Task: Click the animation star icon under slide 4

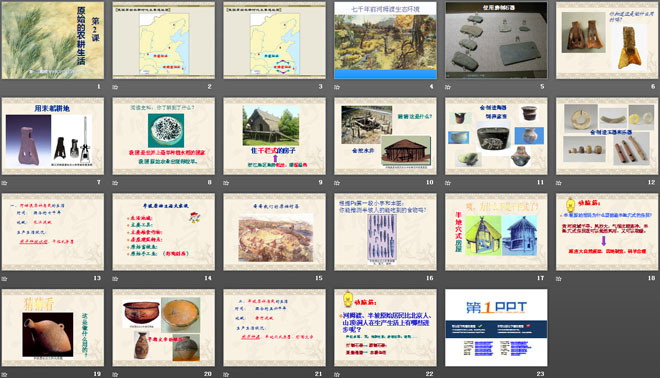Action: pyautogui.click(x=337, y=87)
